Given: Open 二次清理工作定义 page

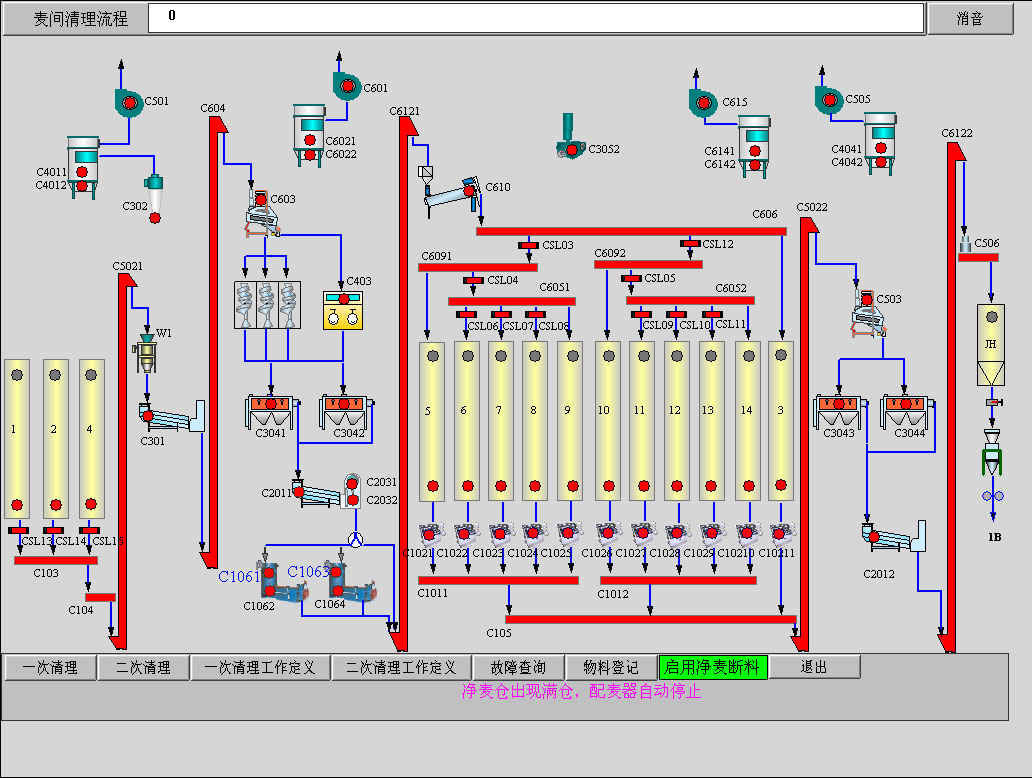Looking at the screenshot, I should (401, 667).
